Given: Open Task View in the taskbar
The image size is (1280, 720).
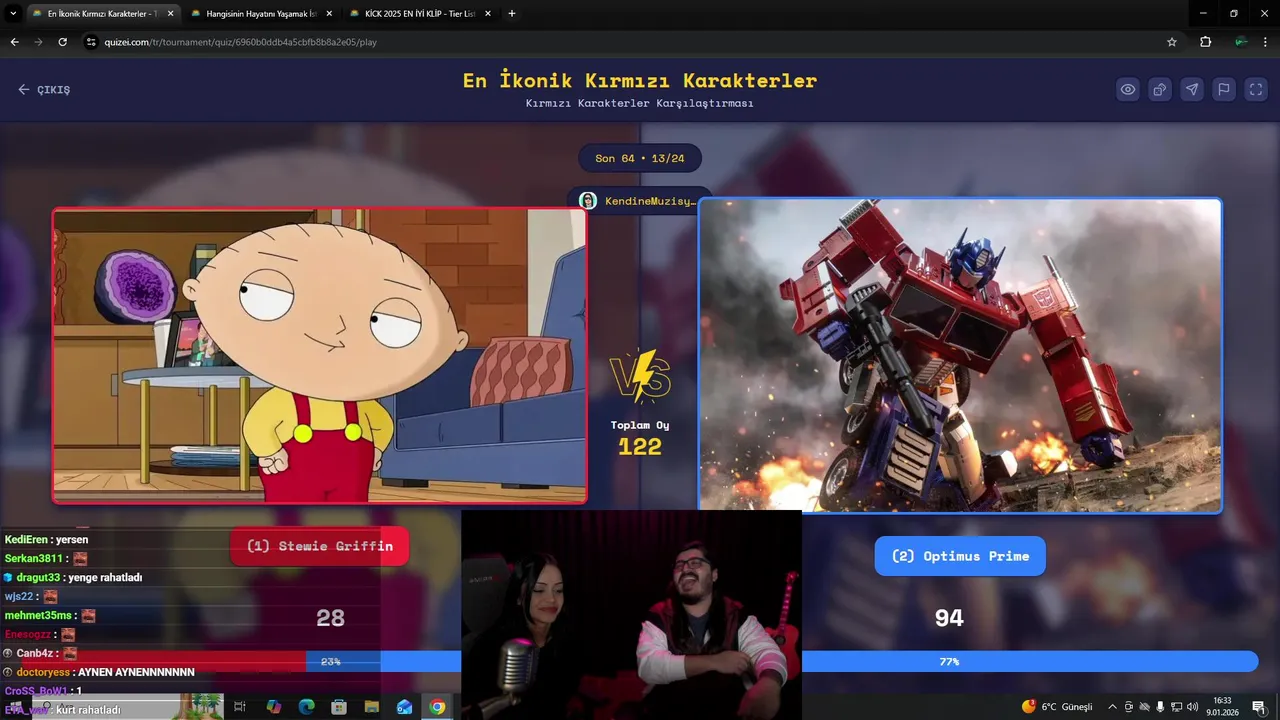Looking at the screenshot, I should (240, 707).
